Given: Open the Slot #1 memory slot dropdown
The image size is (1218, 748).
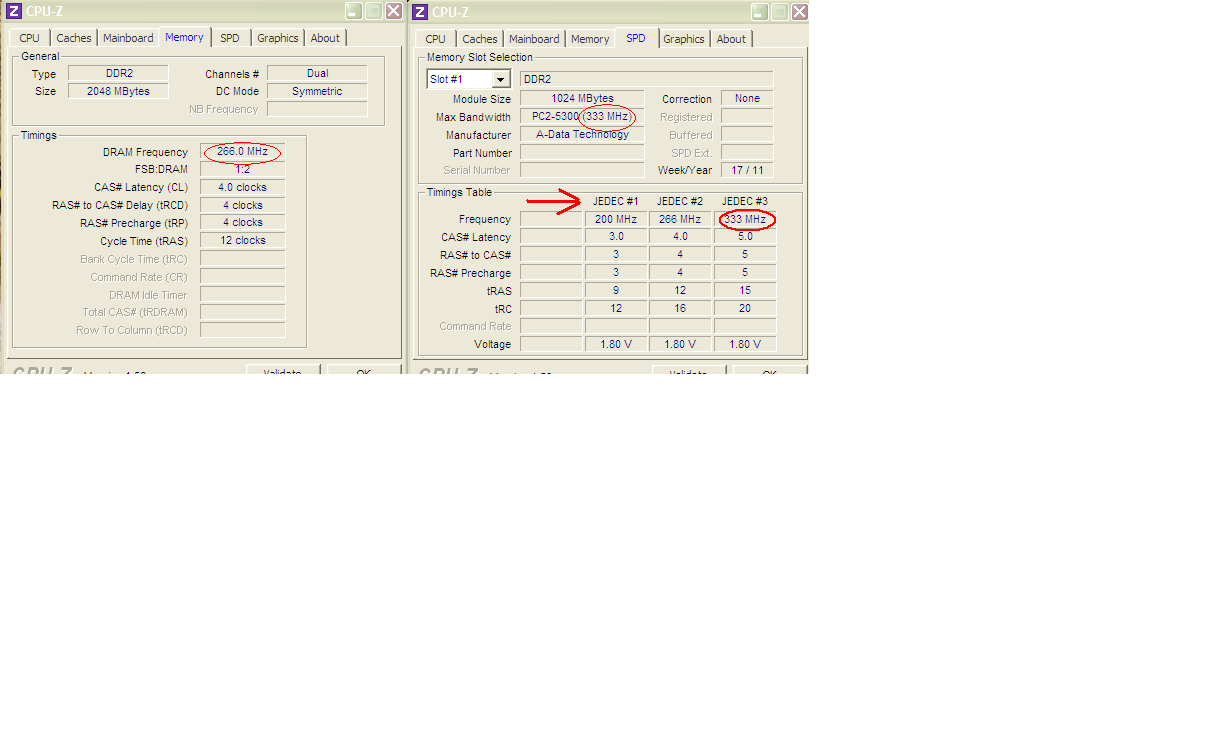Looking at the screenshot, I should click(x=501, y=79).
